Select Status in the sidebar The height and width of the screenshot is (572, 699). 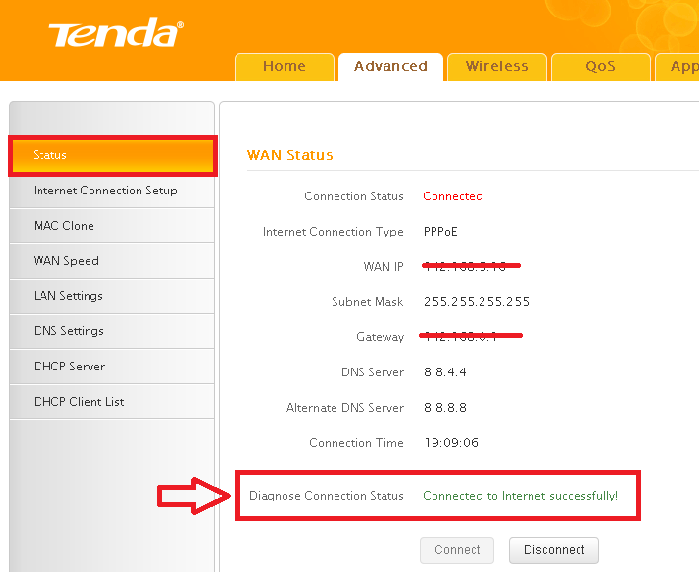pyautogui.click(x=113, y=156)
